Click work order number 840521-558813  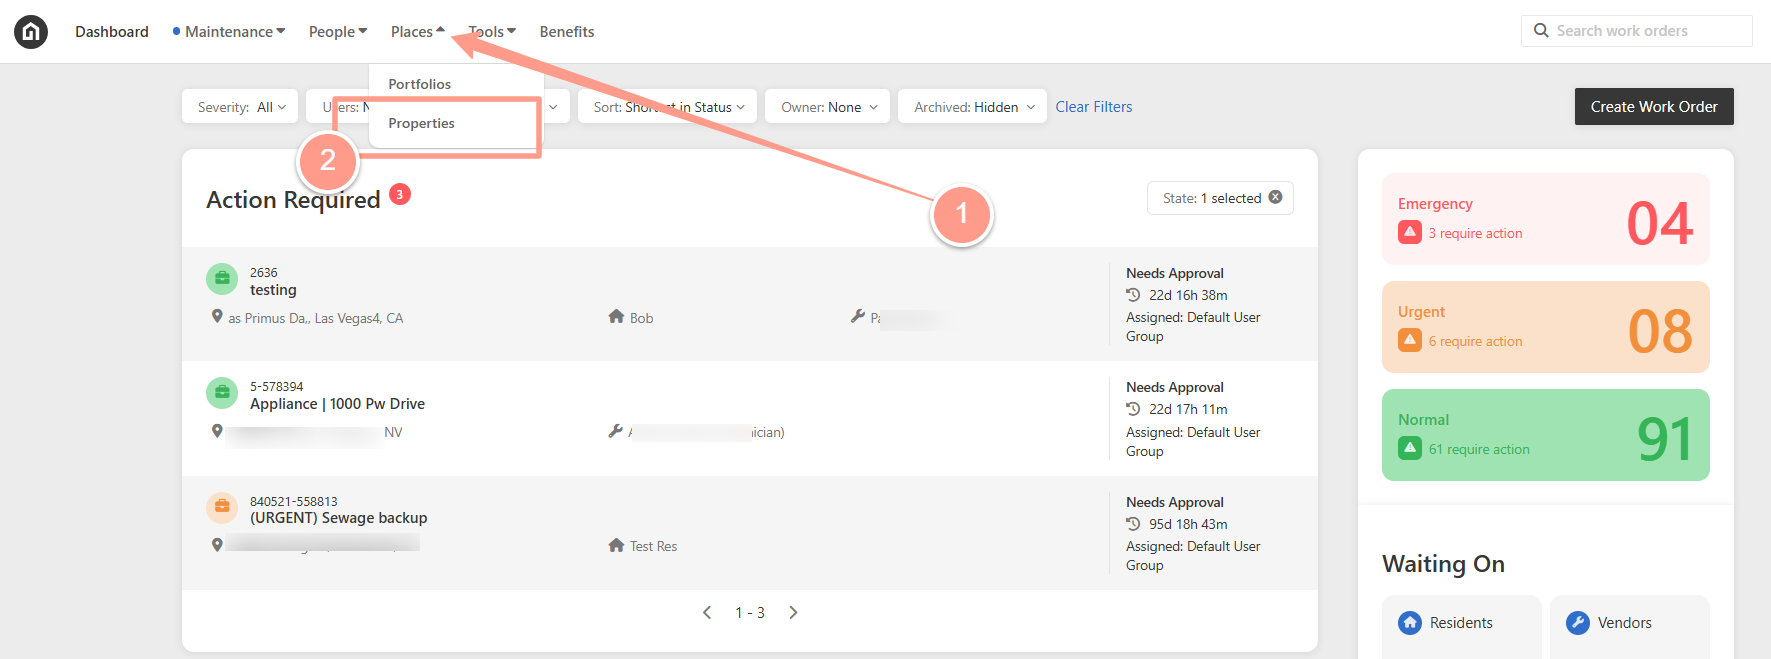pos(294,501)
